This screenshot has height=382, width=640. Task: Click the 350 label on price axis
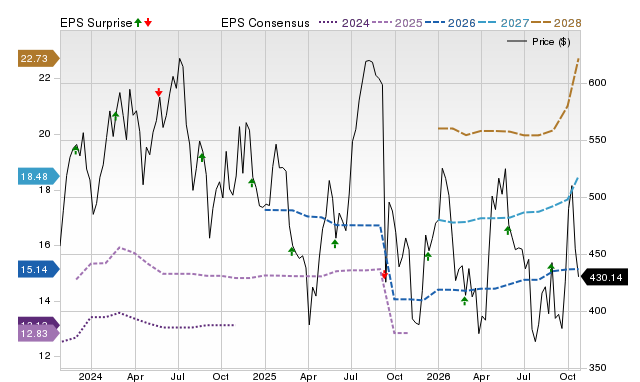pyautogui.click(x=597, y=368)
